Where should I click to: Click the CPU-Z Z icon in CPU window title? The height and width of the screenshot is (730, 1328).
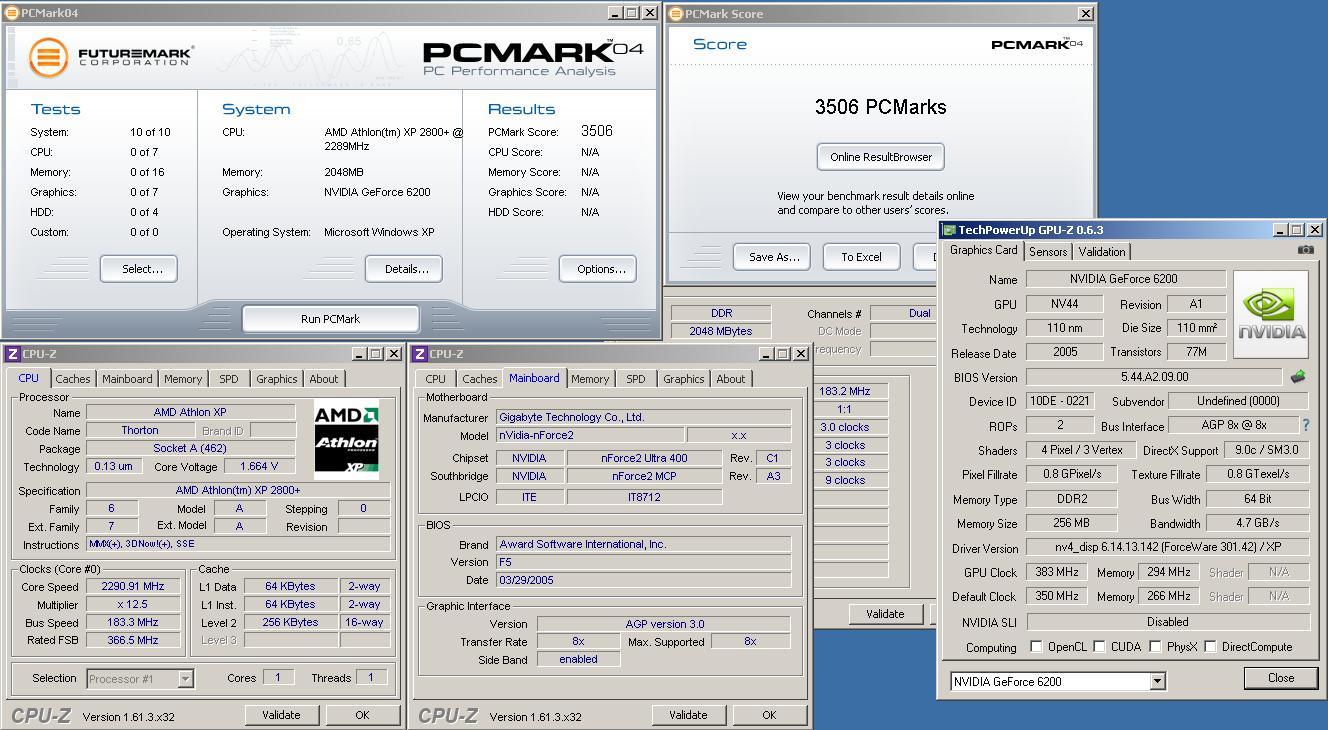pos(12,354)
